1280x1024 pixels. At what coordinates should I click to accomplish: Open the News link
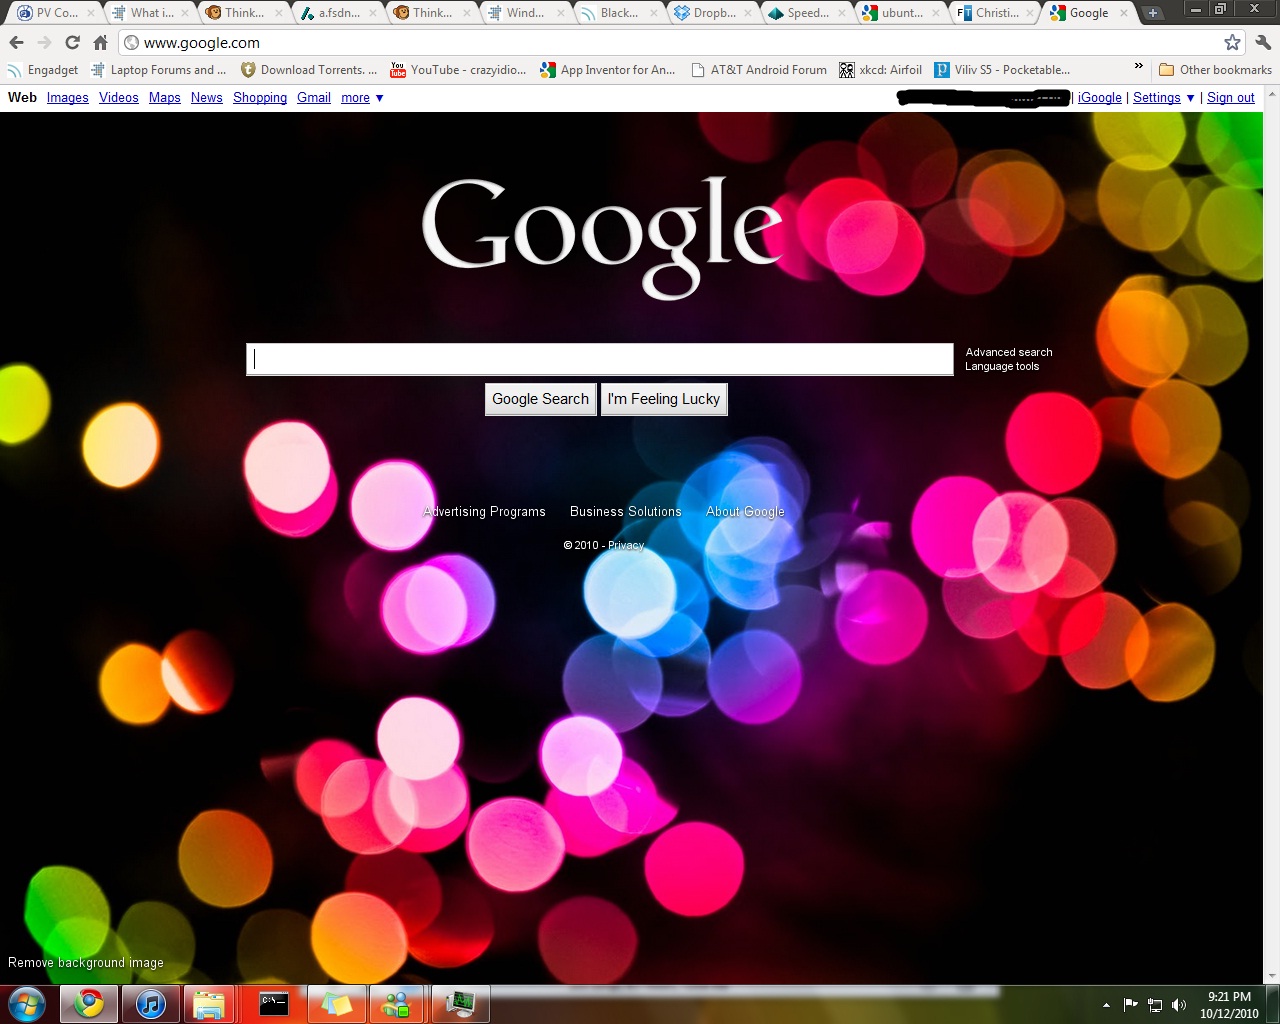click(207, 98)
